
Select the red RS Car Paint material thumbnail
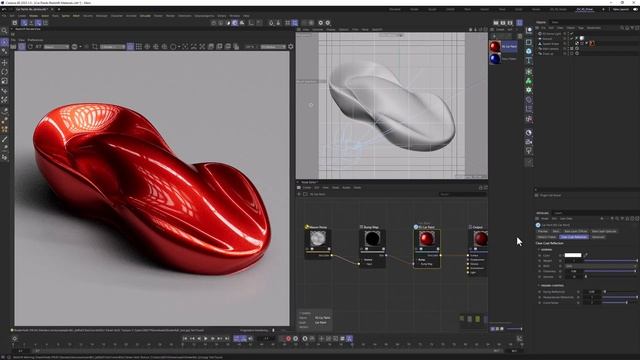coord(495,47)
